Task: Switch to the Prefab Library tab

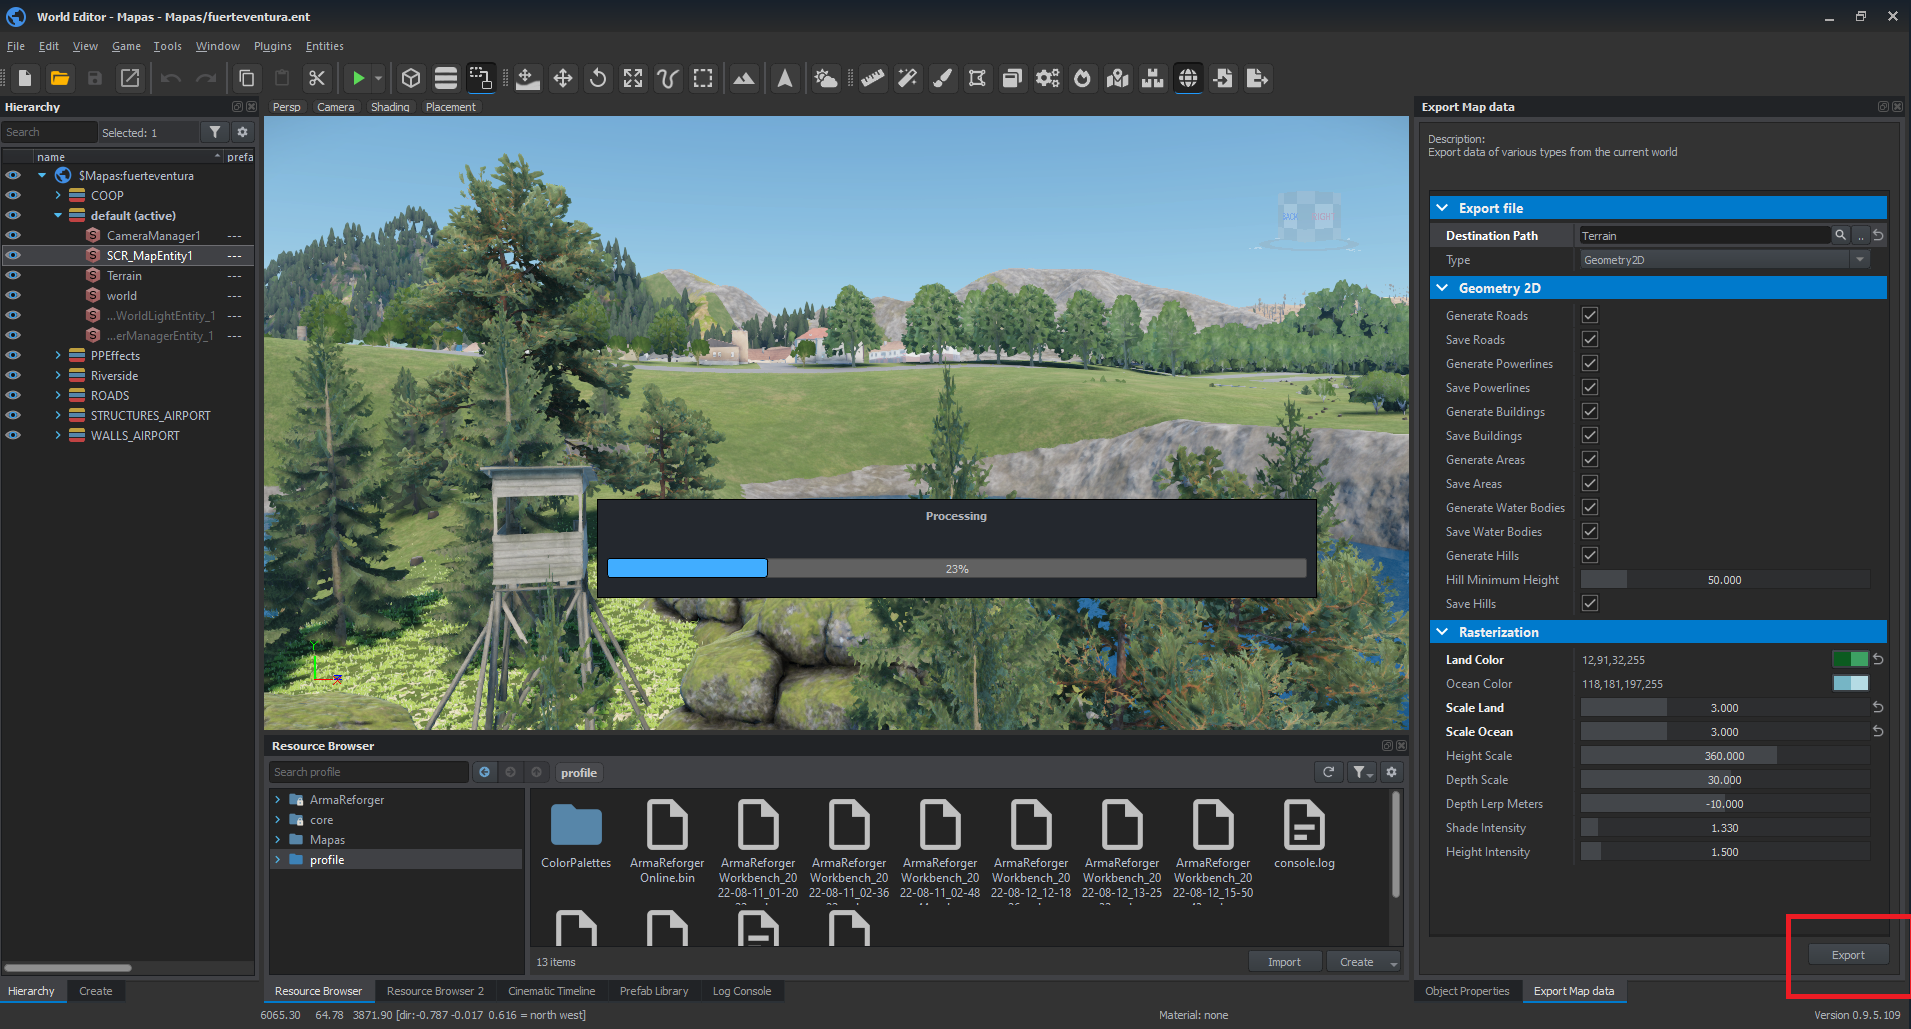Action: (654, 991)
